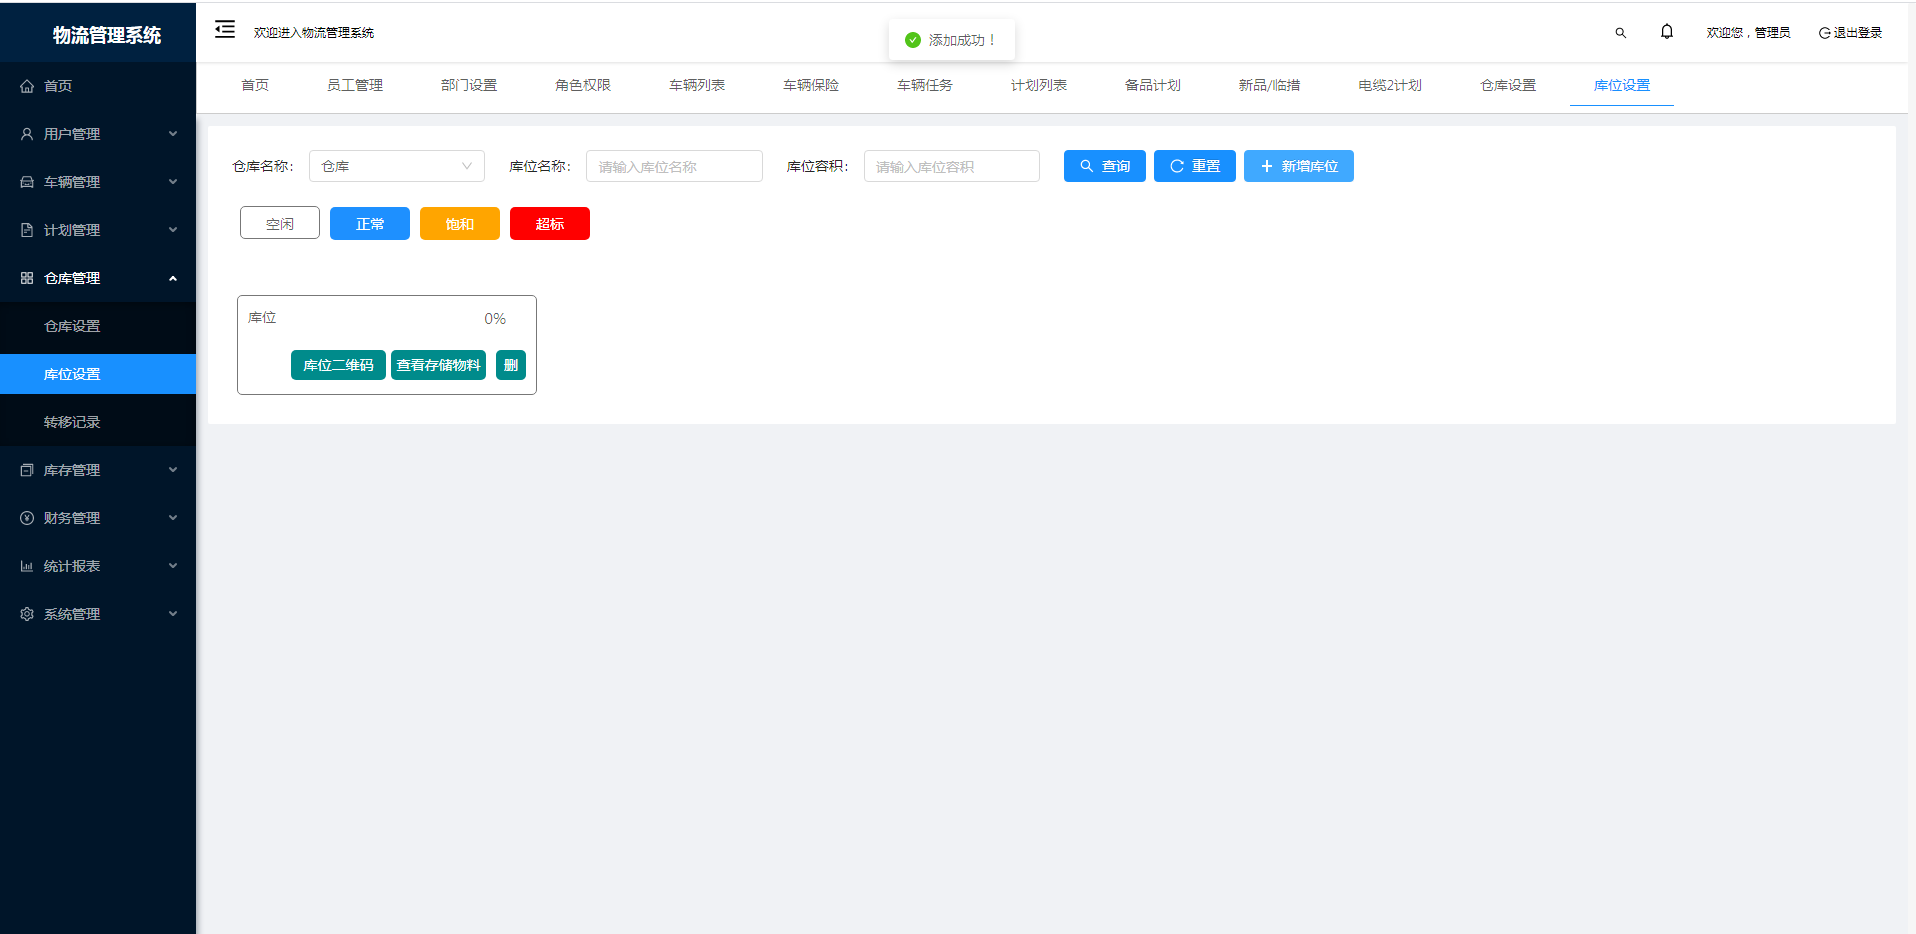The height and width of the screenshot is (934, 1916).
Task: Filter by the orange 饱和 status tag
Action: 460,223
